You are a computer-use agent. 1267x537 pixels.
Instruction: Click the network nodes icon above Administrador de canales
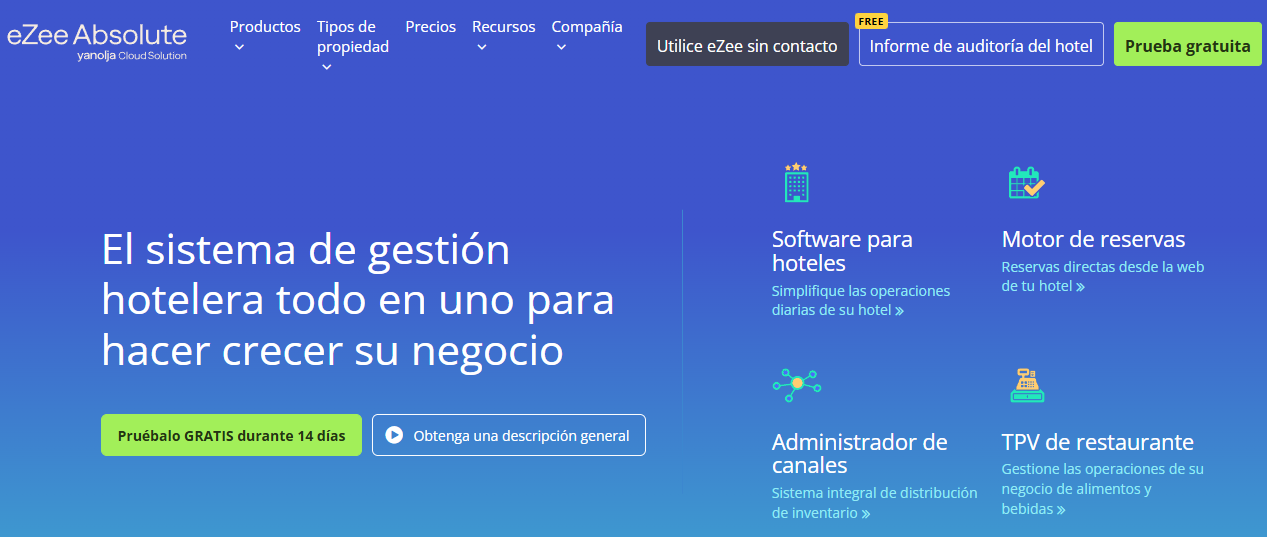[x=797, y=385]
